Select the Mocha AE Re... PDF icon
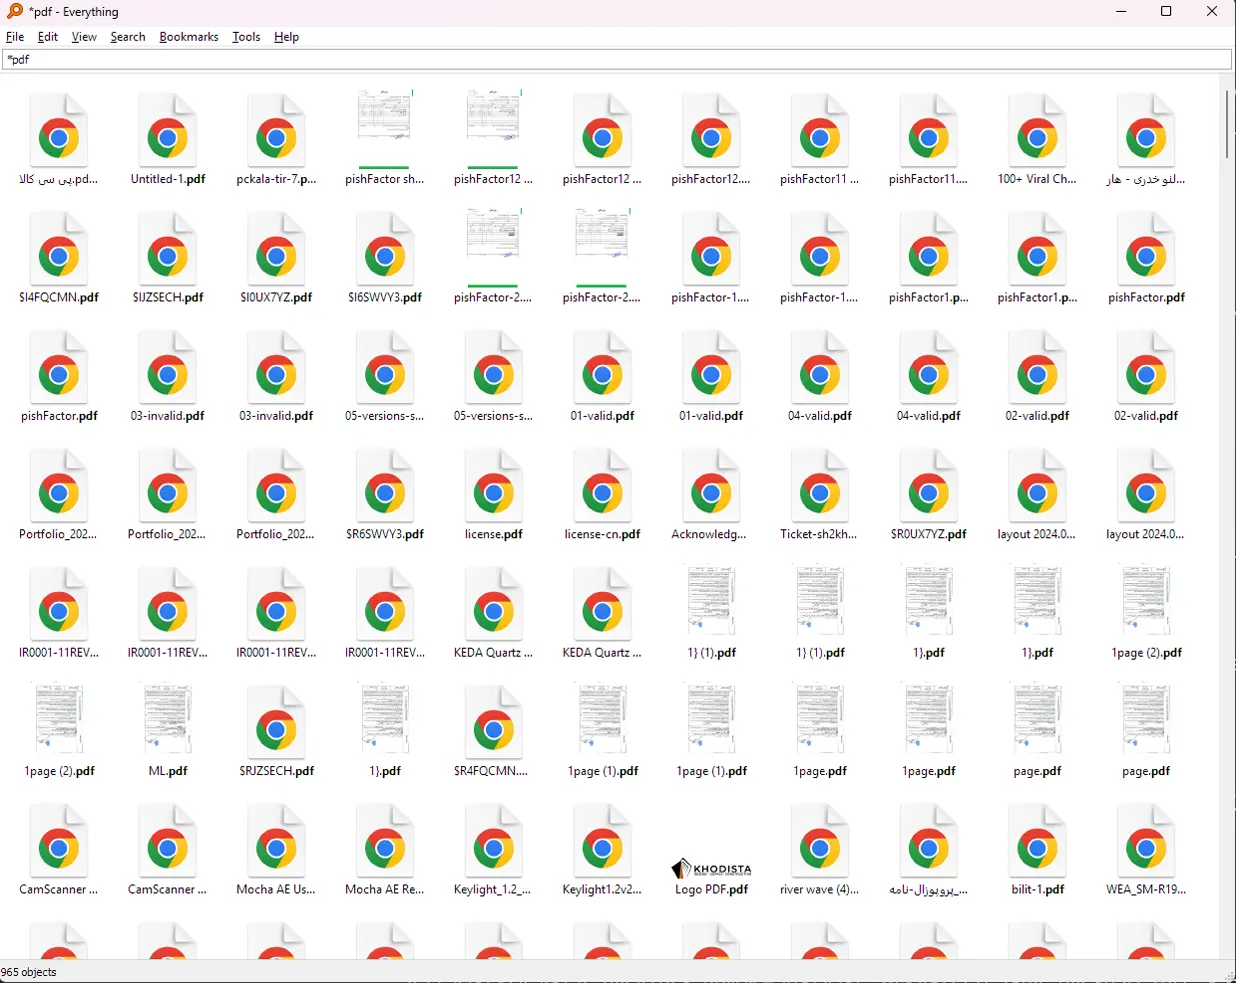Image resolution: width=1236 pixels, height=983 pixels. pyautogui.click(x=385, y=841)
